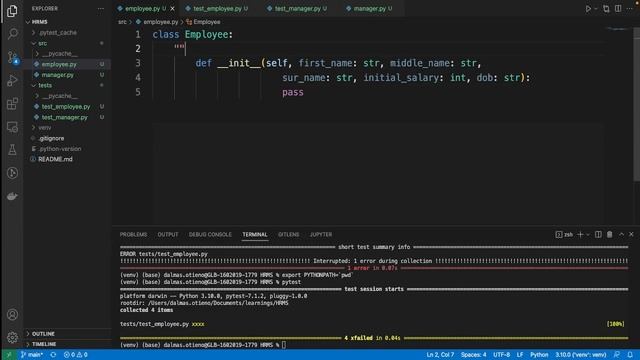Synchronize changes icon in status bar
This screenshot has height=360, width=640.
pyautogui.click(x=53, y=355)
